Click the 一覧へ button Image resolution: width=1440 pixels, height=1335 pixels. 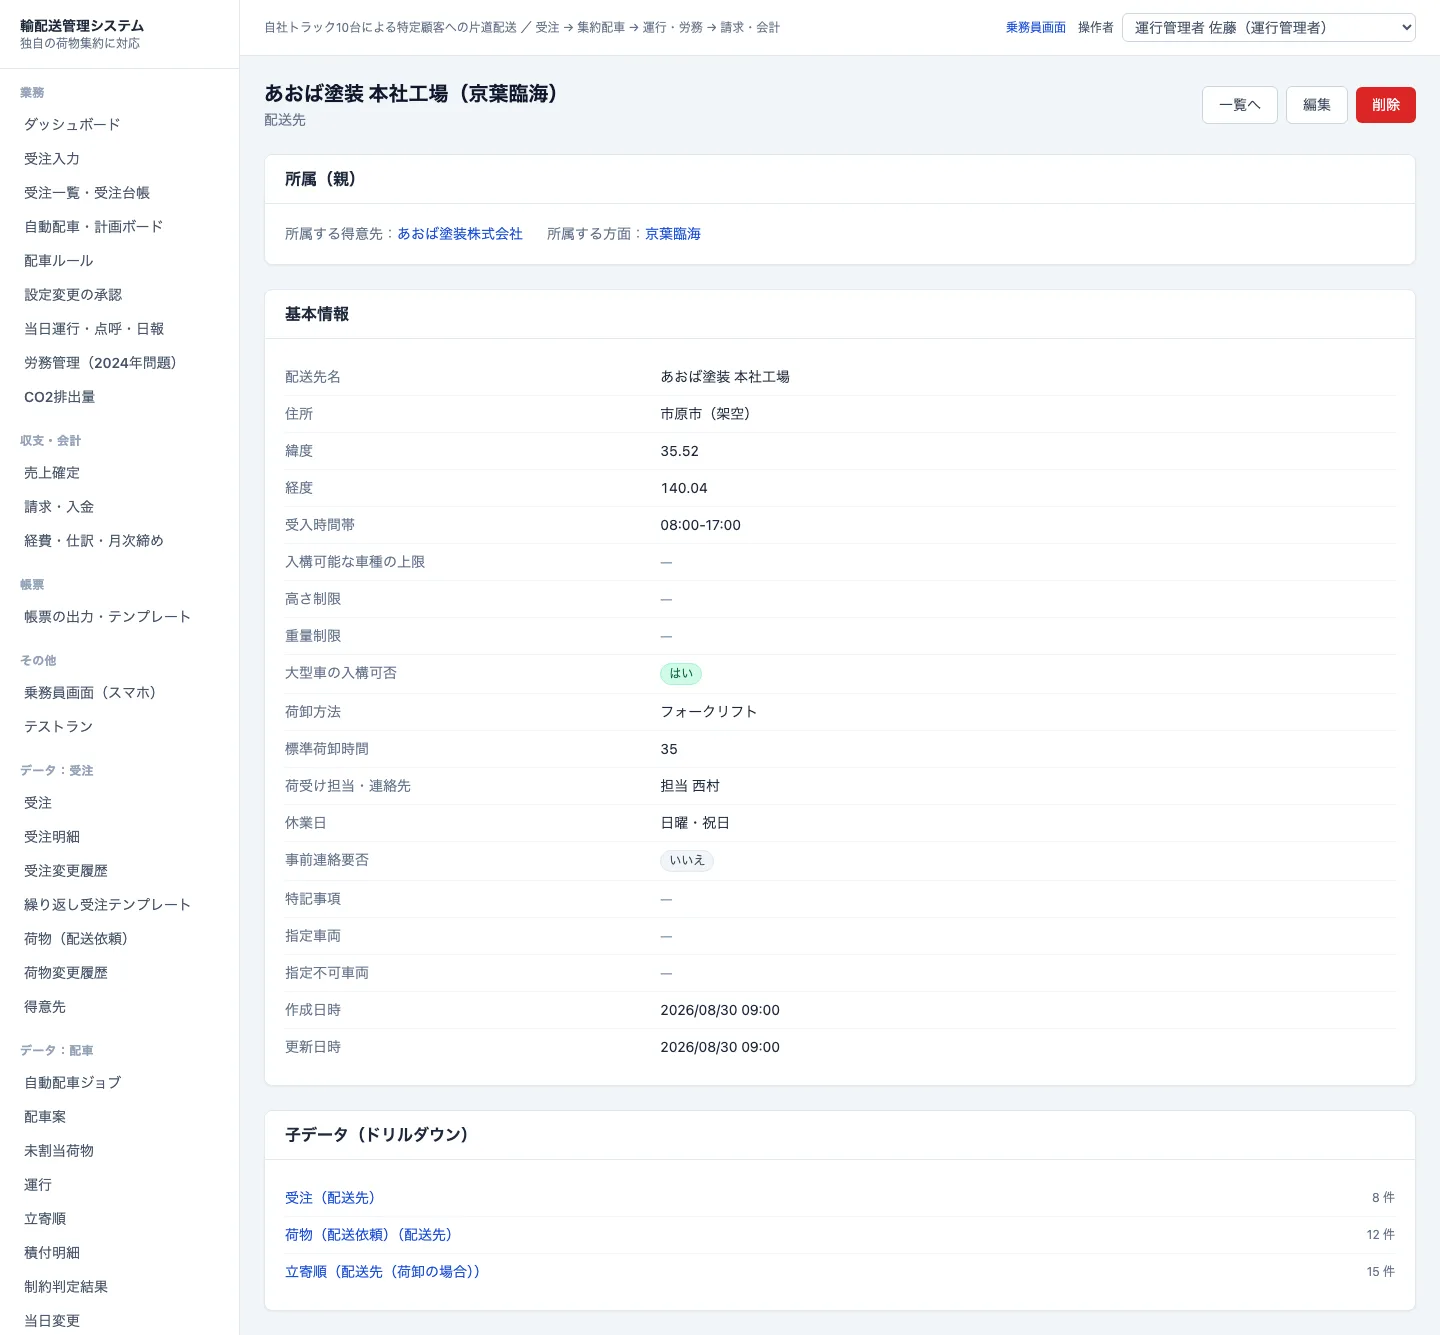(x=1239, y=105)
